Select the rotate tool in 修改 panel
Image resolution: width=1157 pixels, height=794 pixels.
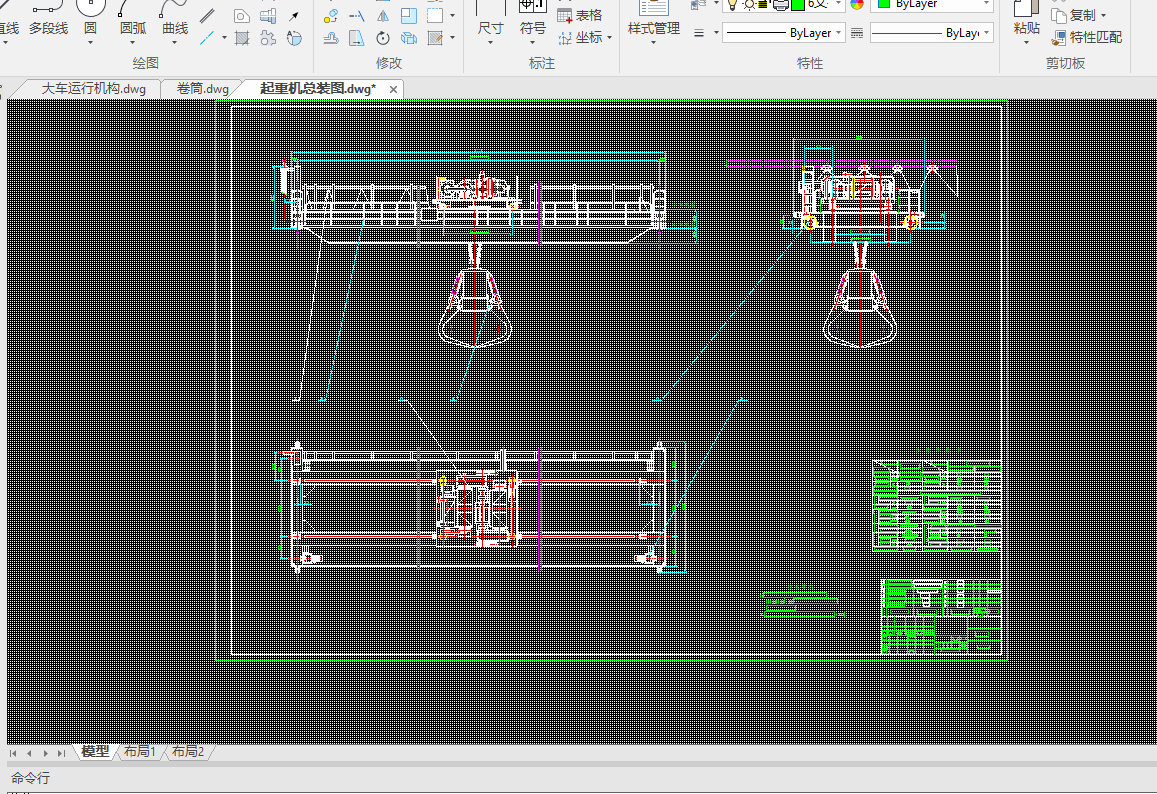tap(383, 39)
